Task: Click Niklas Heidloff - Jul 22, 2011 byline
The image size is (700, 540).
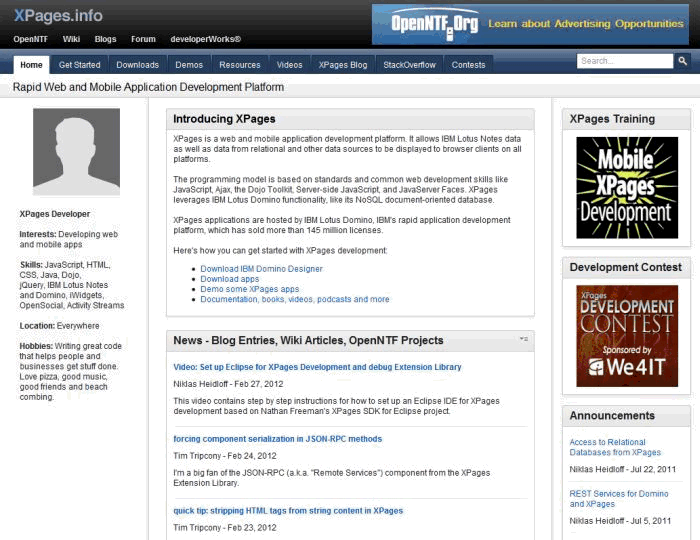Action: [623, 469]
